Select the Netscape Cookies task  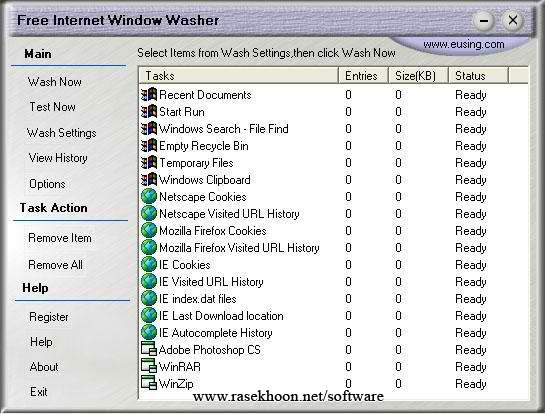point(203,197)
